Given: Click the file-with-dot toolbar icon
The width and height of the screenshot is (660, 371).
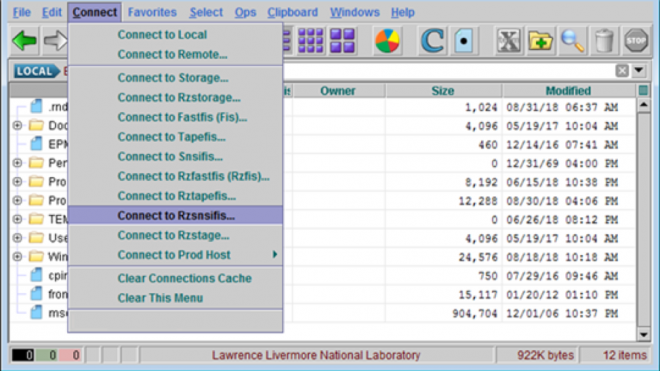Looking at the screenshot, I should click(463, 41).
